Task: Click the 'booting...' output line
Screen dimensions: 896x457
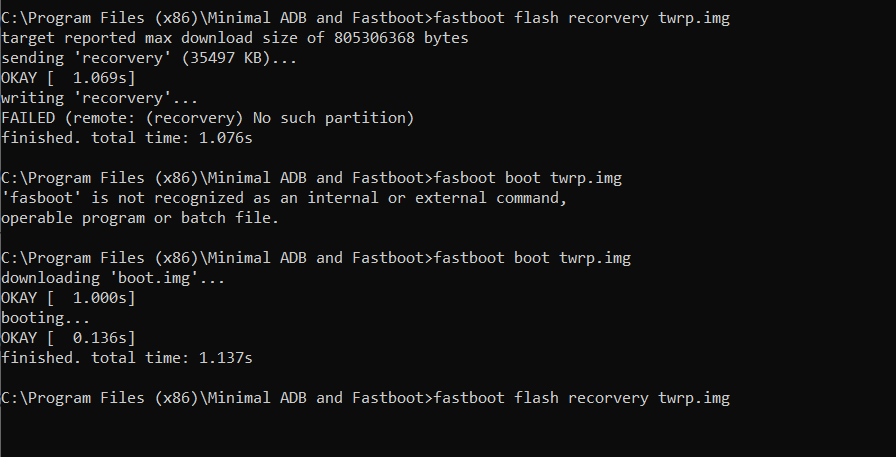Action: pos(46,318)
